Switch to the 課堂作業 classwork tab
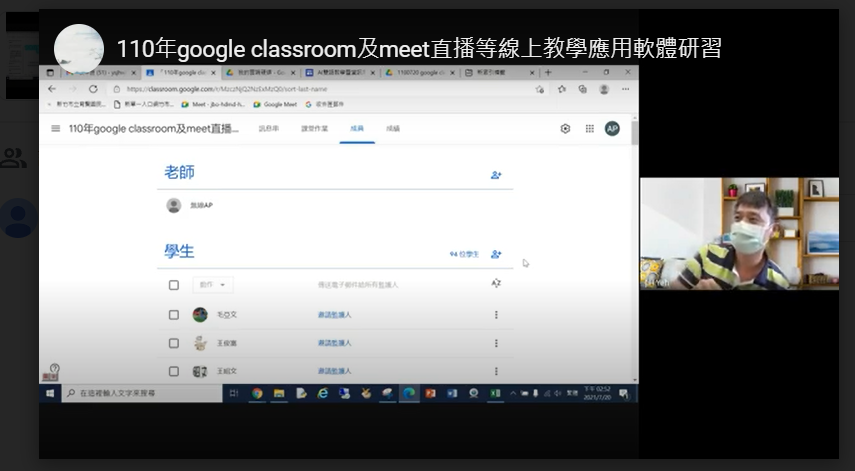Screen dimensions: 855x471 315,129
